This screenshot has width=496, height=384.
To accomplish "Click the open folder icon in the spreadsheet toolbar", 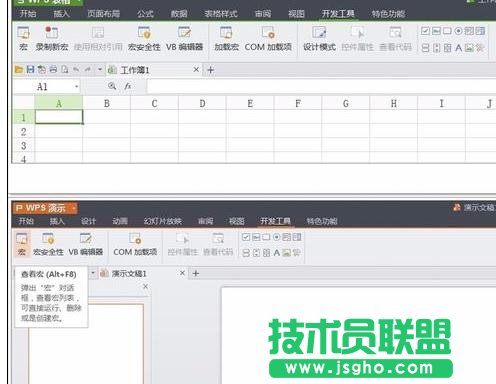I will [19, 69].
